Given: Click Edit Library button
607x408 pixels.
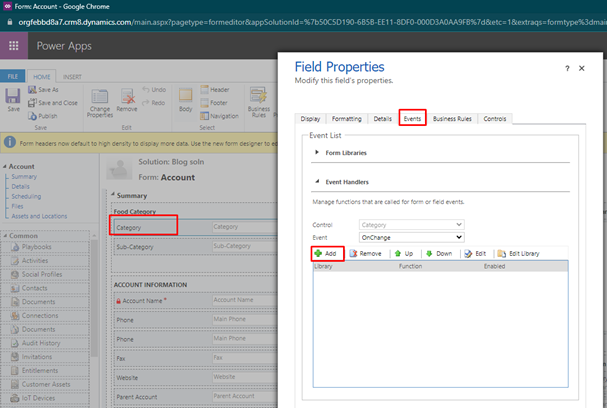Looking at the screenshot, I should tap(518, 254).
